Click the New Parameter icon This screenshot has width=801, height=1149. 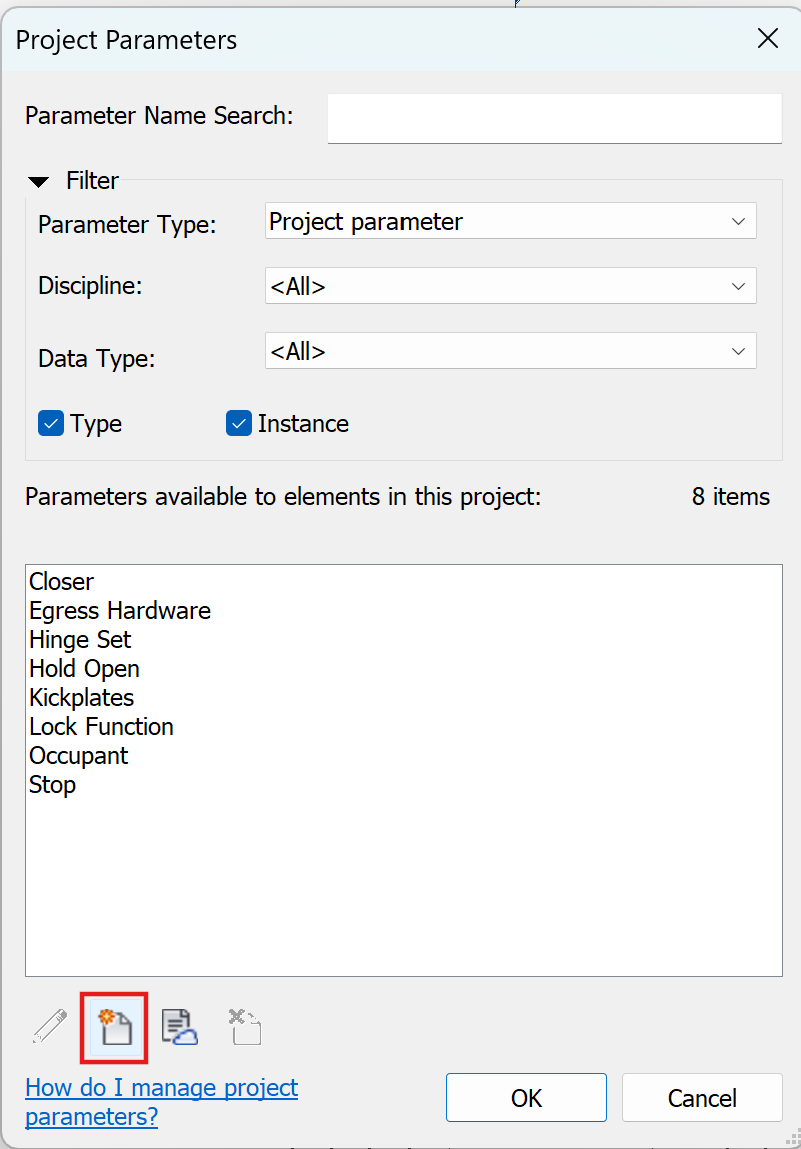point(114,1027)
